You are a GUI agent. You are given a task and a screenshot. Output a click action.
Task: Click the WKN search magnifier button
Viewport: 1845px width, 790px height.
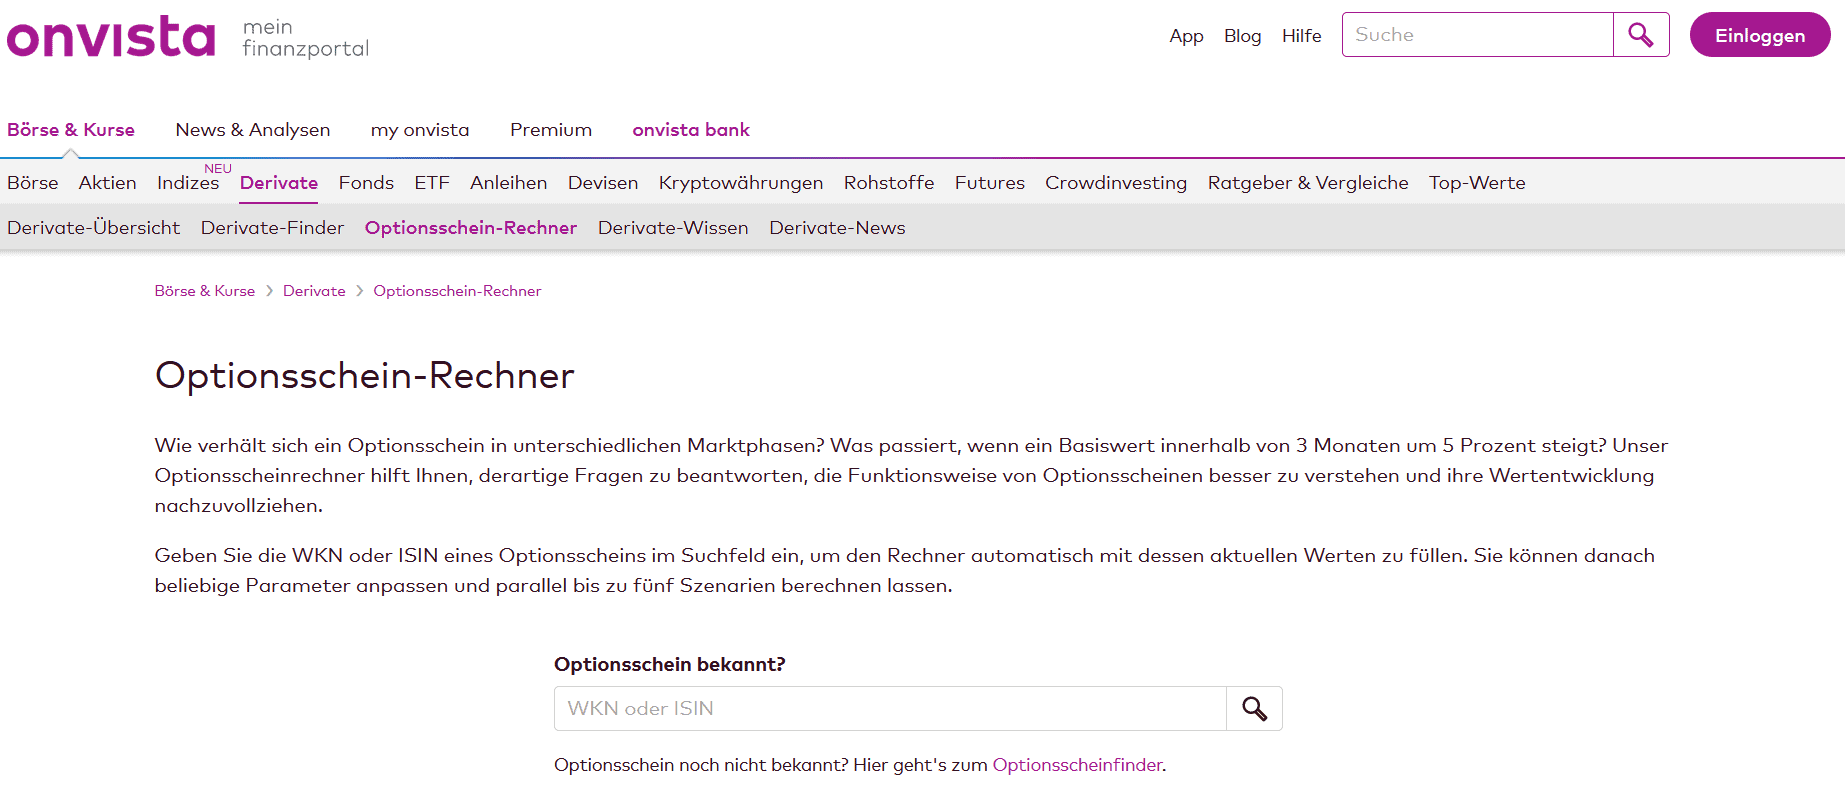click(1254, 709)
